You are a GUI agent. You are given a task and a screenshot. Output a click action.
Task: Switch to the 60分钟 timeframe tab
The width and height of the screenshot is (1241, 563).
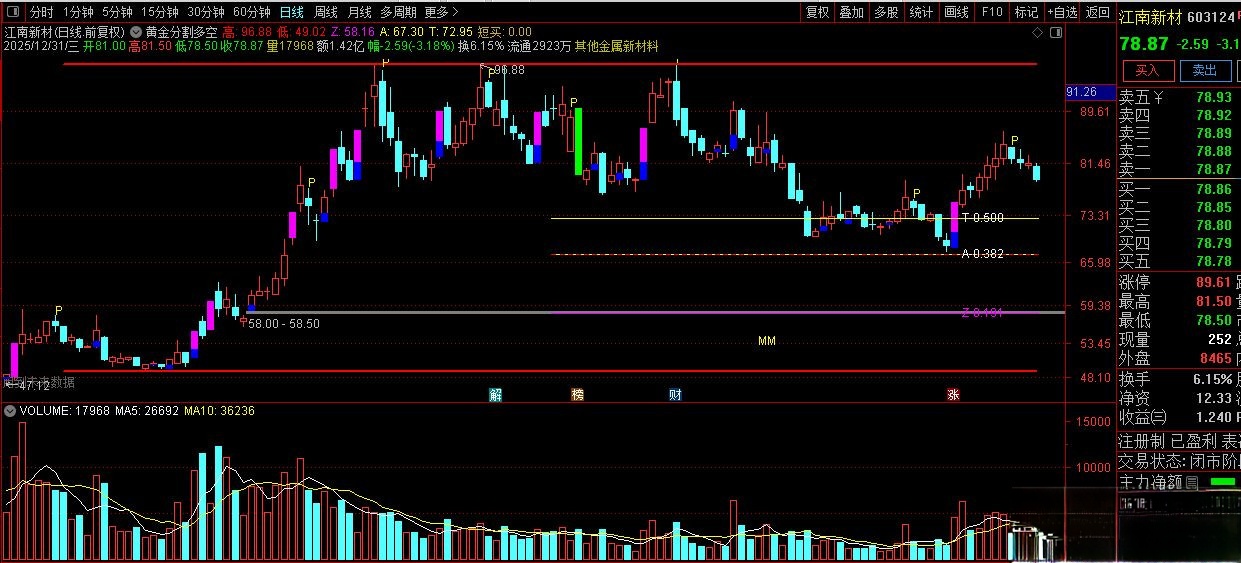point(251,13)
